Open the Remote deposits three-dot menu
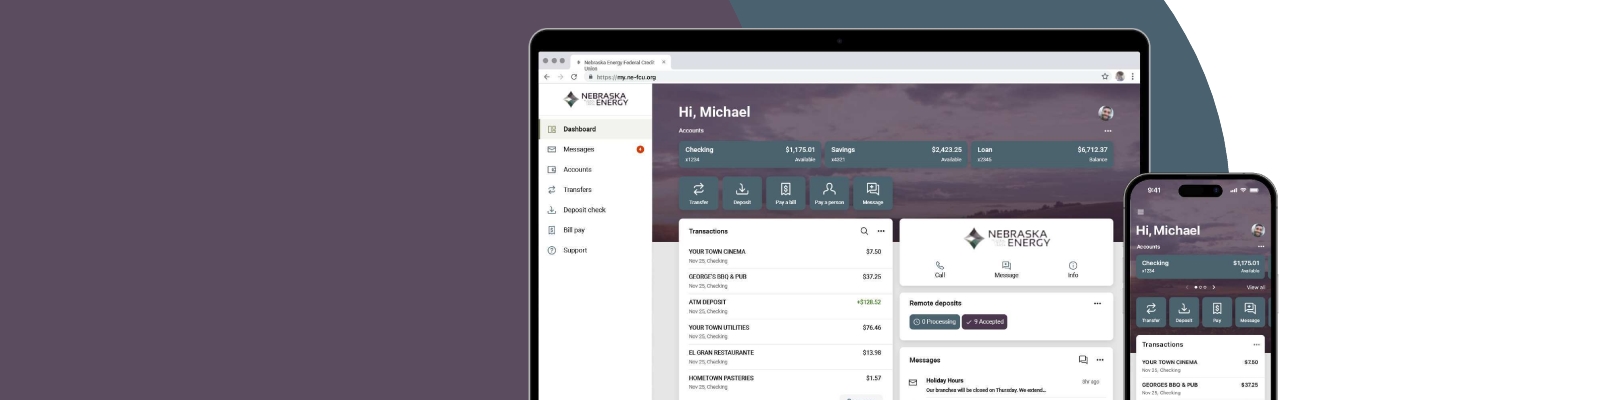Image resolution: width=1600 pixels, height=400 pixels. 1097,303
